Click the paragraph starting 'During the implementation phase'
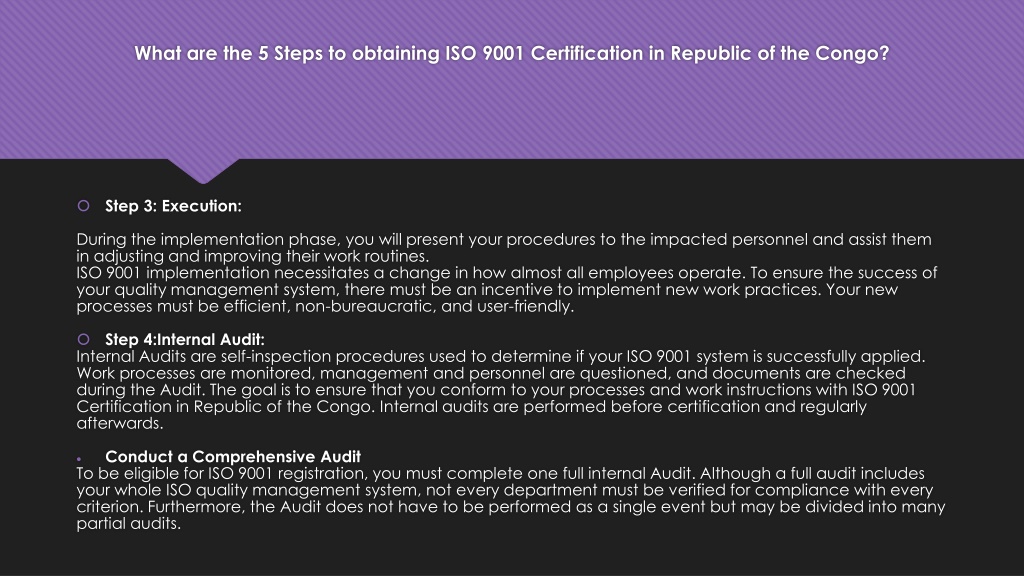 tap(504, 248)
